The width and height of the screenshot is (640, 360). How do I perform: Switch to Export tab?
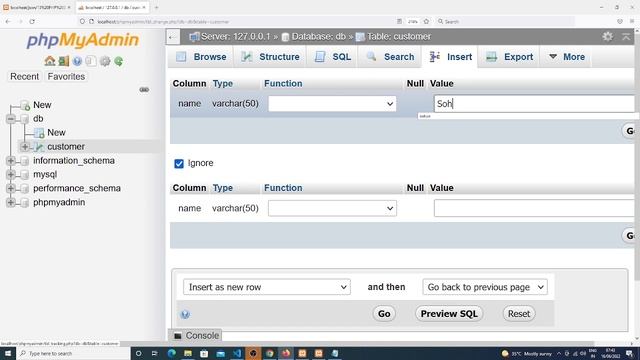point(509,57)
